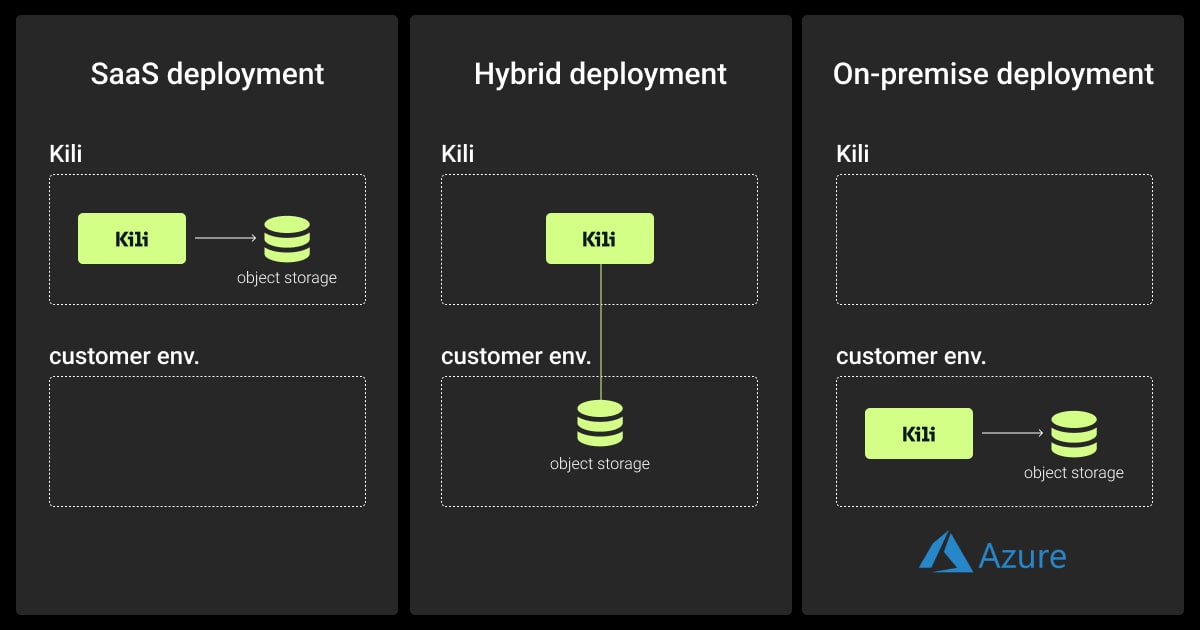Click the arrow between Kili and storage in SaaS

click(226, 238)
